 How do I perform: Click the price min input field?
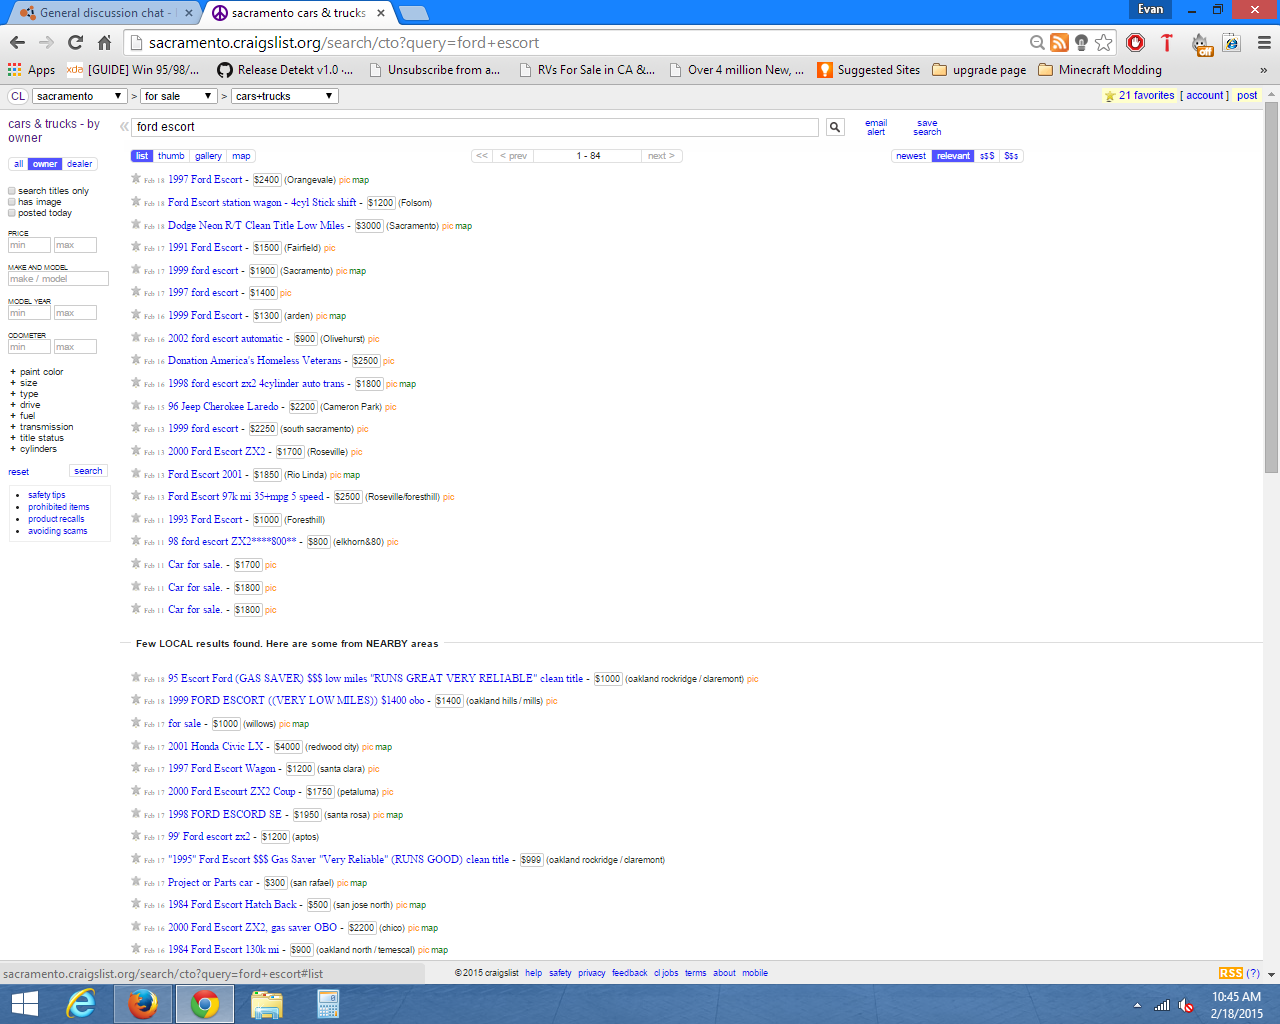pyautogui.click(x=29, y=245)
